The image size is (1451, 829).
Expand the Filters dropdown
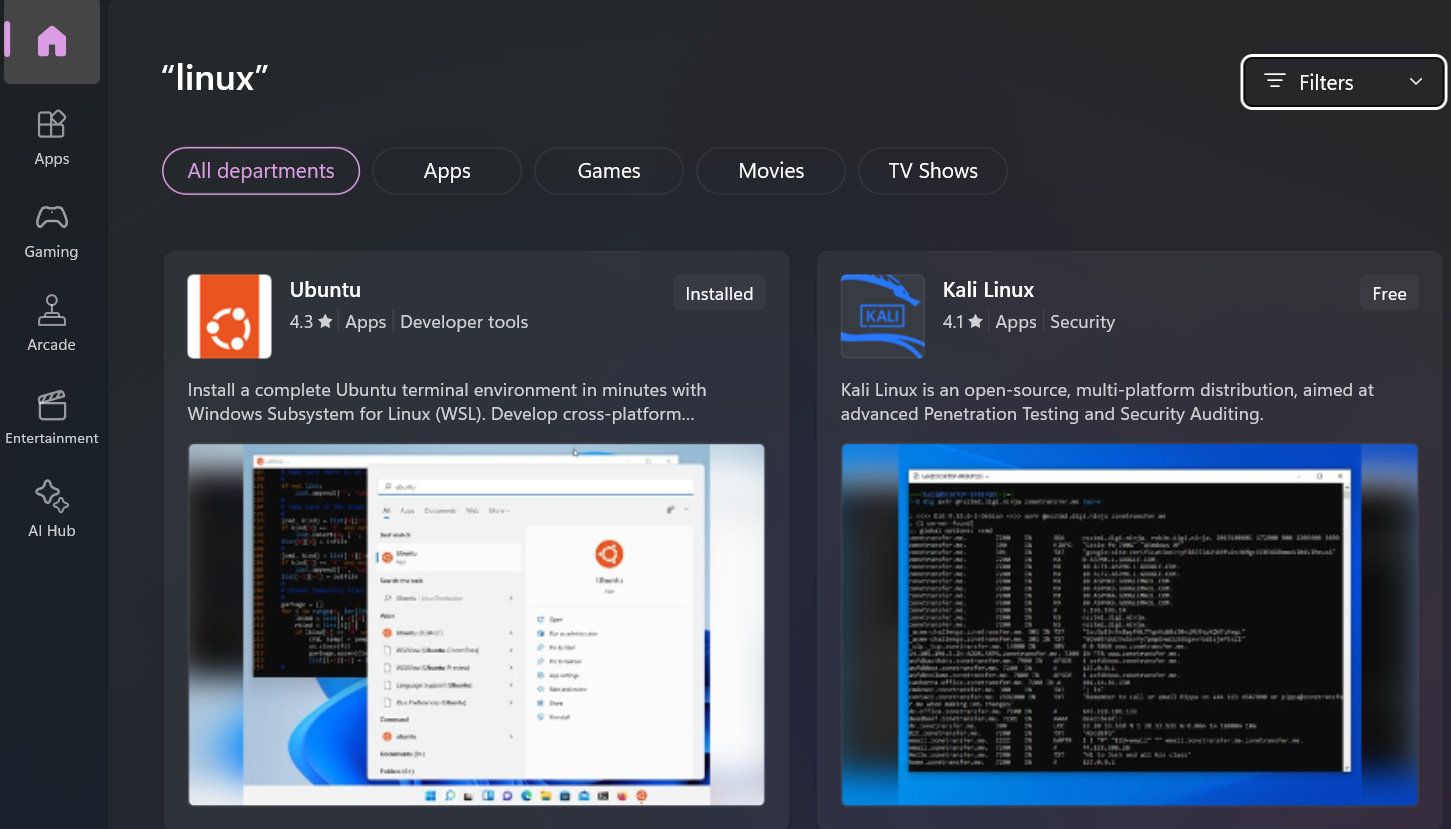pos(1343,82)
